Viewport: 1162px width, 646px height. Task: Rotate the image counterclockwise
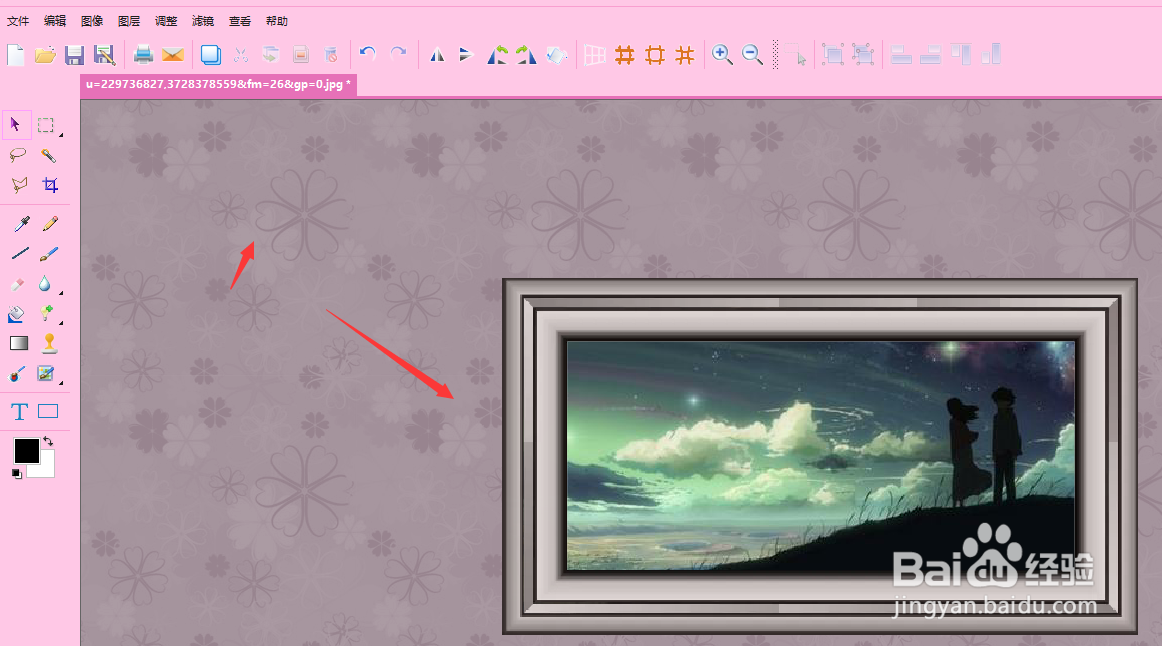497,55
